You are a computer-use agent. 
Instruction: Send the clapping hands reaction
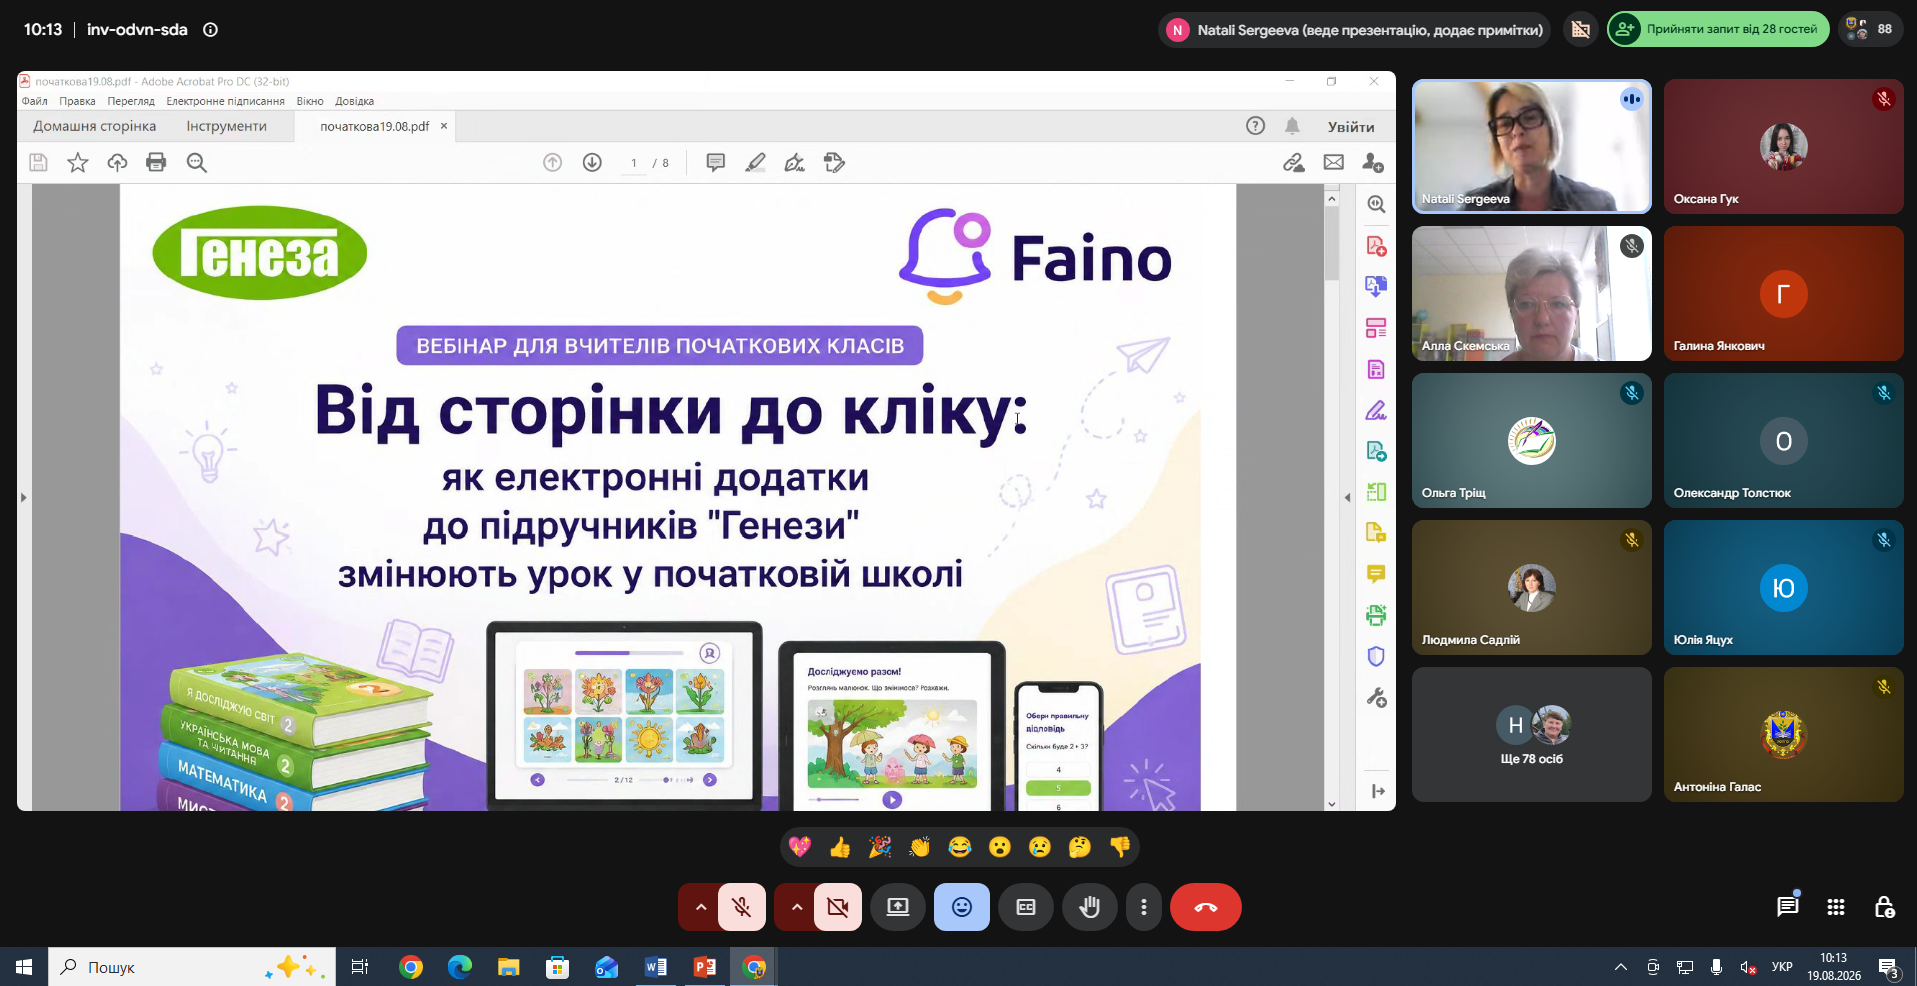(920, 847)
